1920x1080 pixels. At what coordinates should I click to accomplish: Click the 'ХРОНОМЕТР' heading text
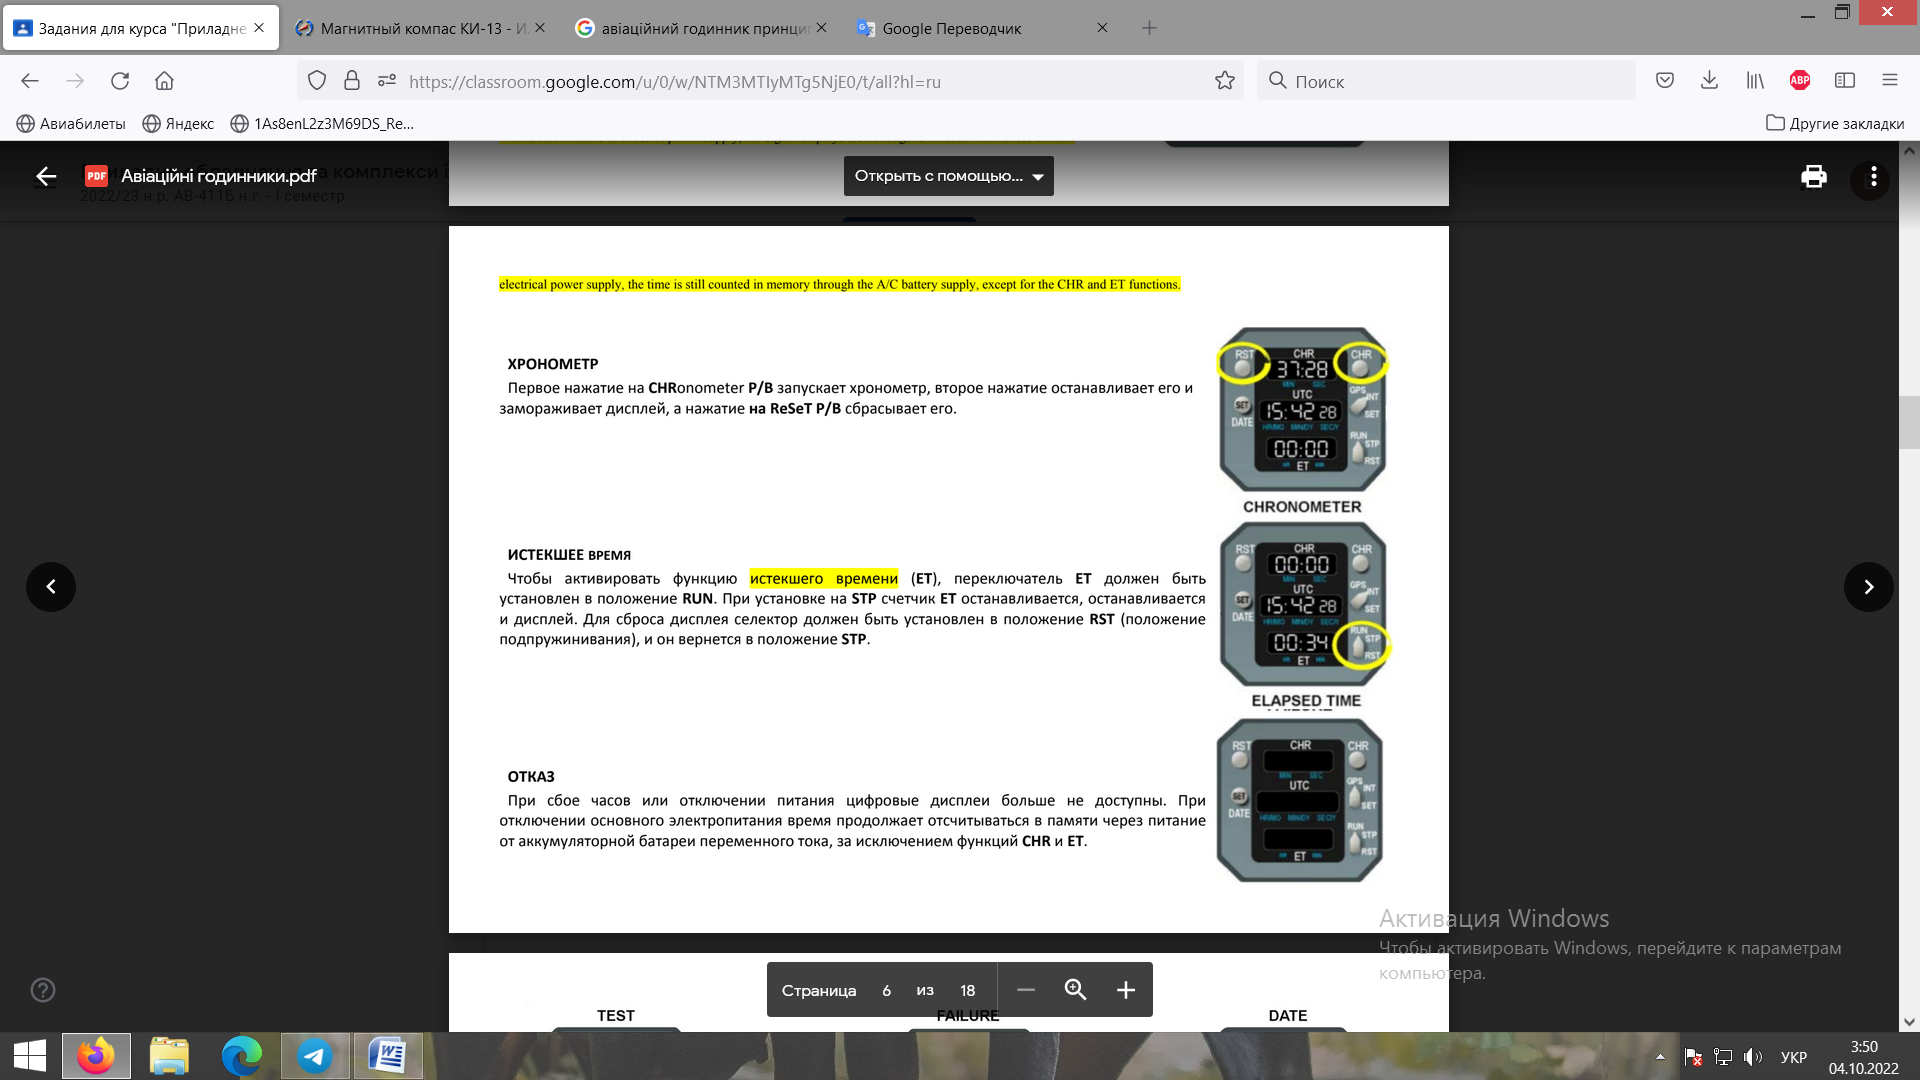point(553,364)
